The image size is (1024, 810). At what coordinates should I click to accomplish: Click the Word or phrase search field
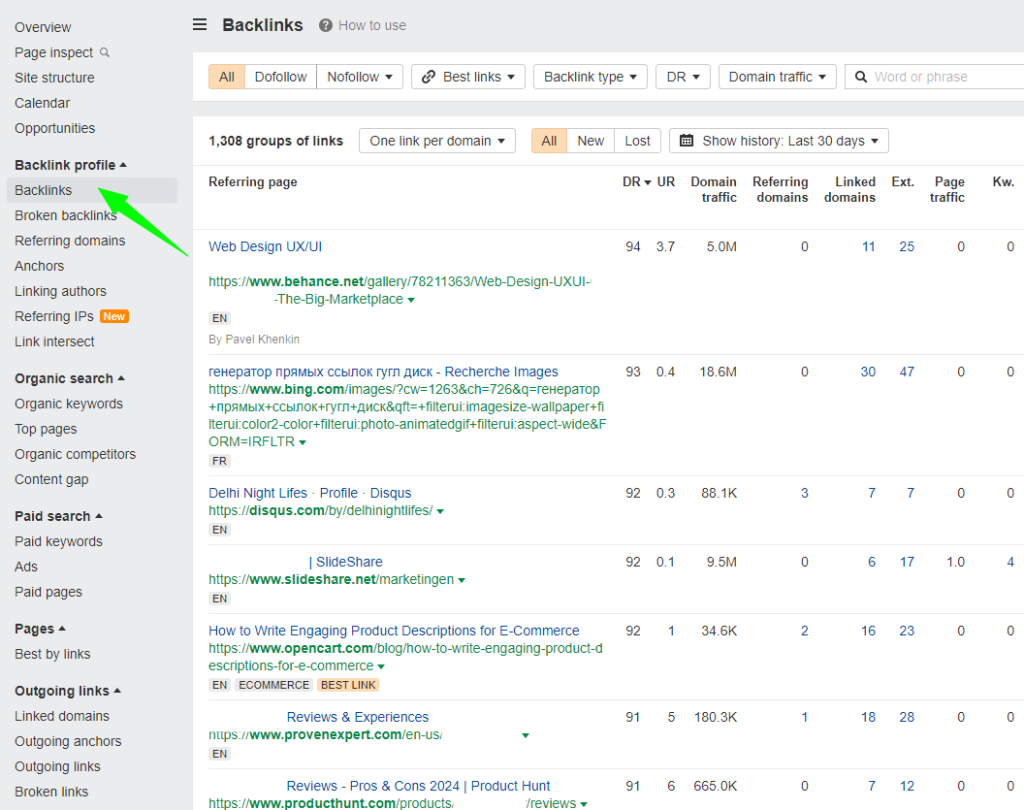[940, 77]
